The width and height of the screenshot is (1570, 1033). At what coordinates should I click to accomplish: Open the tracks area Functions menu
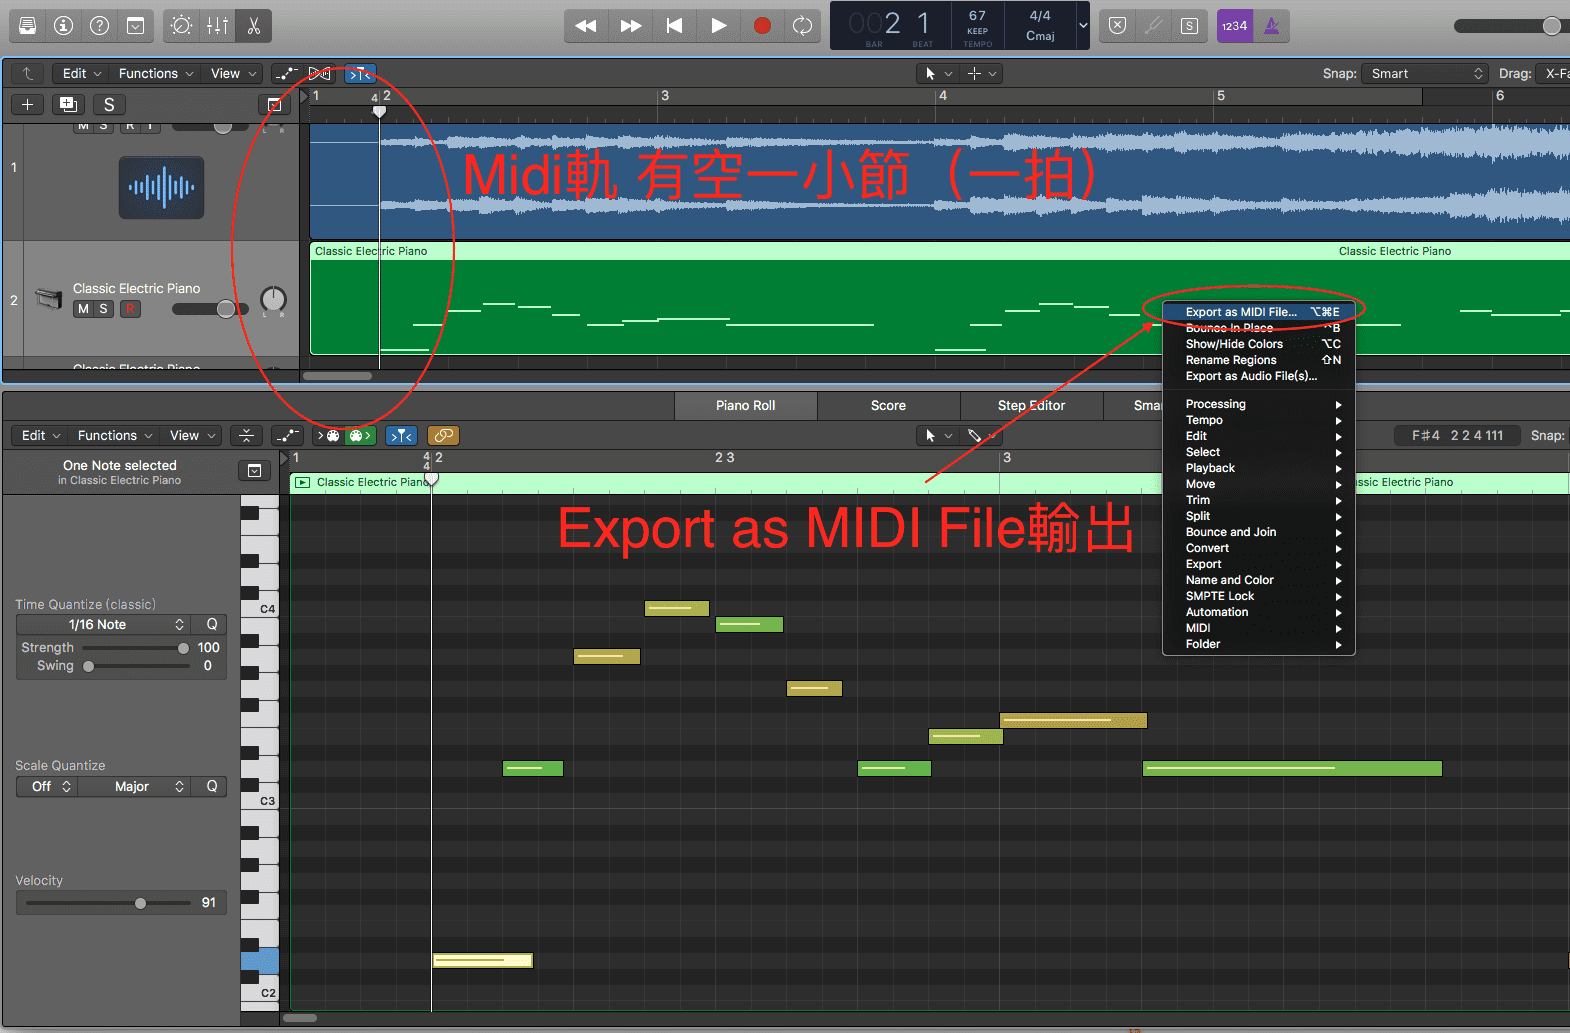pyautogui.click(x=156, y=73)
